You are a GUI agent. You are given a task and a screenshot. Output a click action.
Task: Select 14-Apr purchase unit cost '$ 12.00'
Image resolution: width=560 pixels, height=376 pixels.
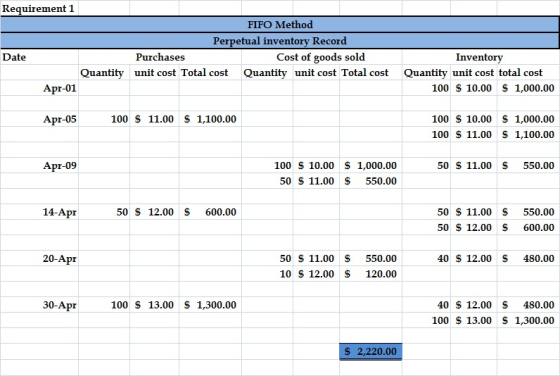(x=154, y=212)
